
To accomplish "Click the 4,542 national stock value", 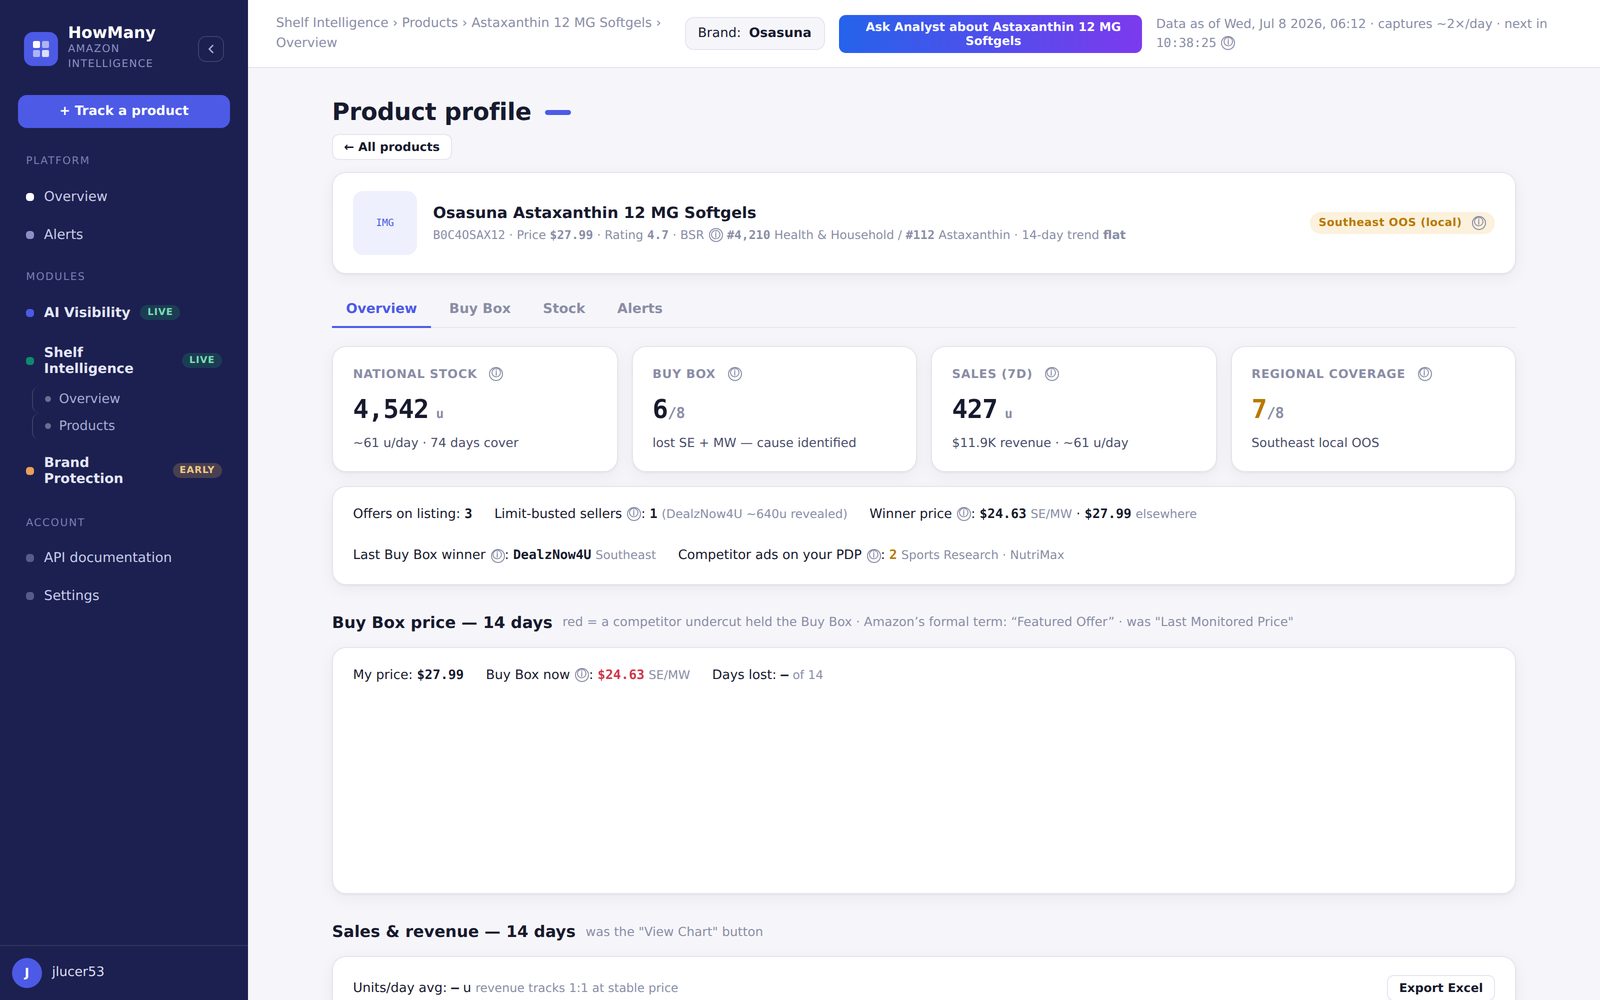I will click(x=391, y=409).
